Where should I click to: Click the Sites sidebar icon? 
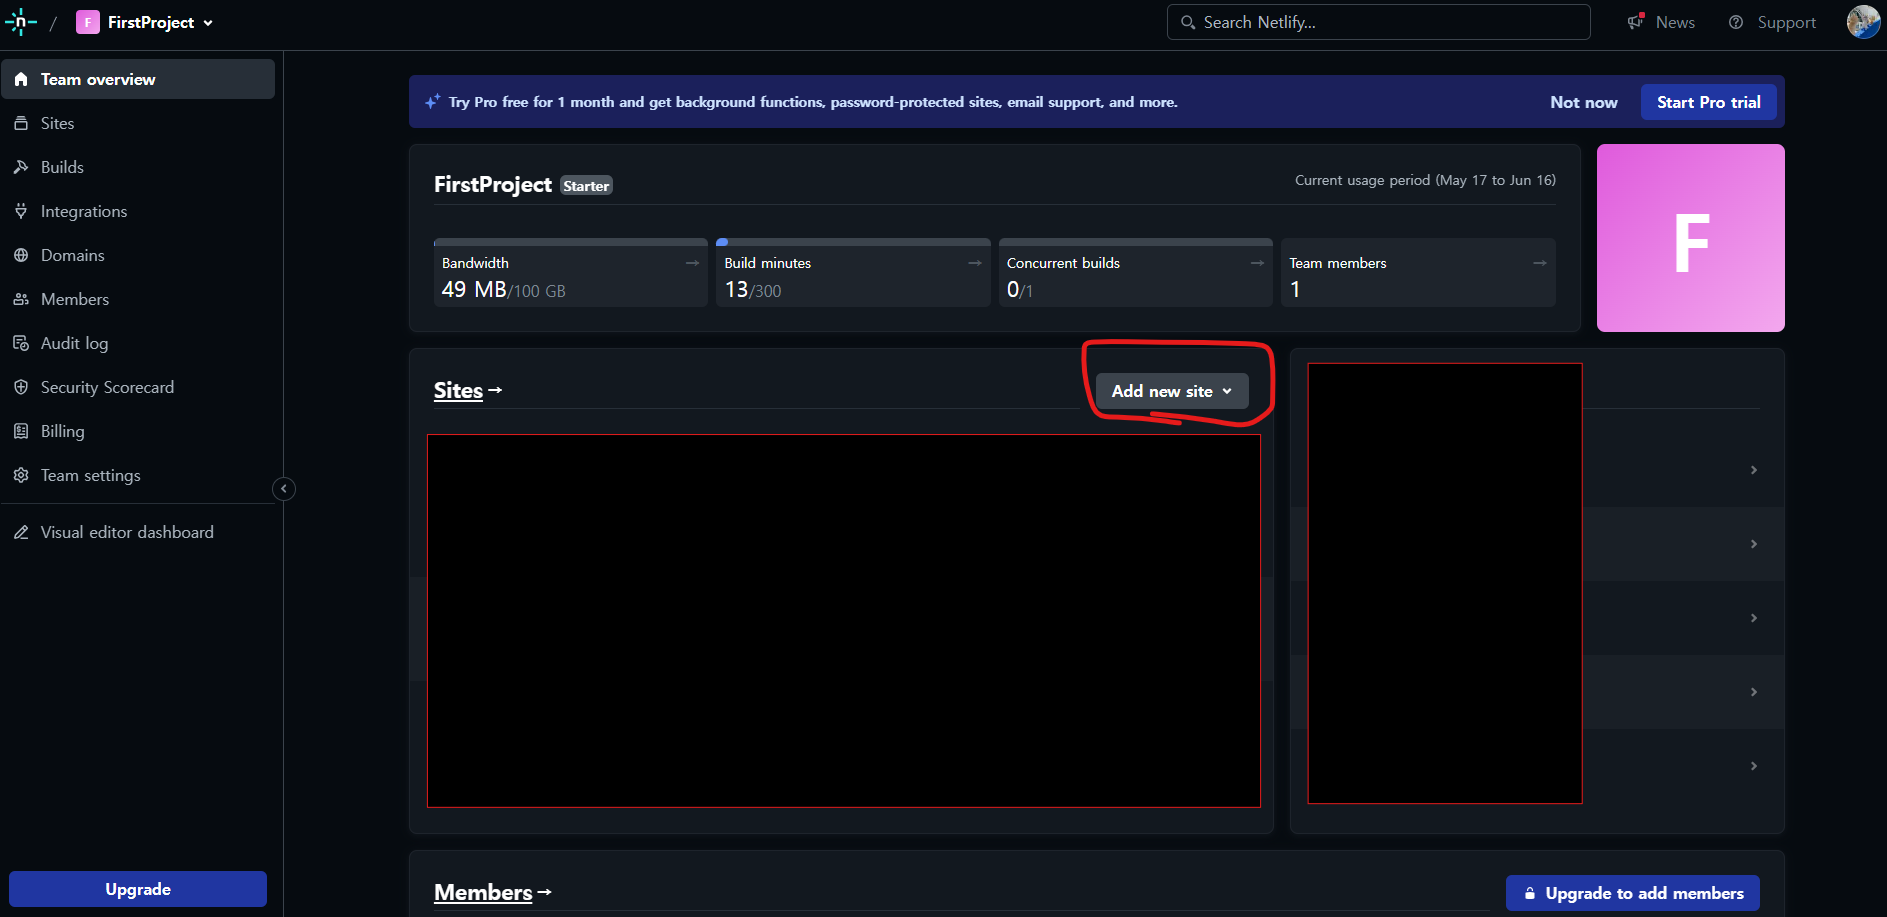[21, 123]
